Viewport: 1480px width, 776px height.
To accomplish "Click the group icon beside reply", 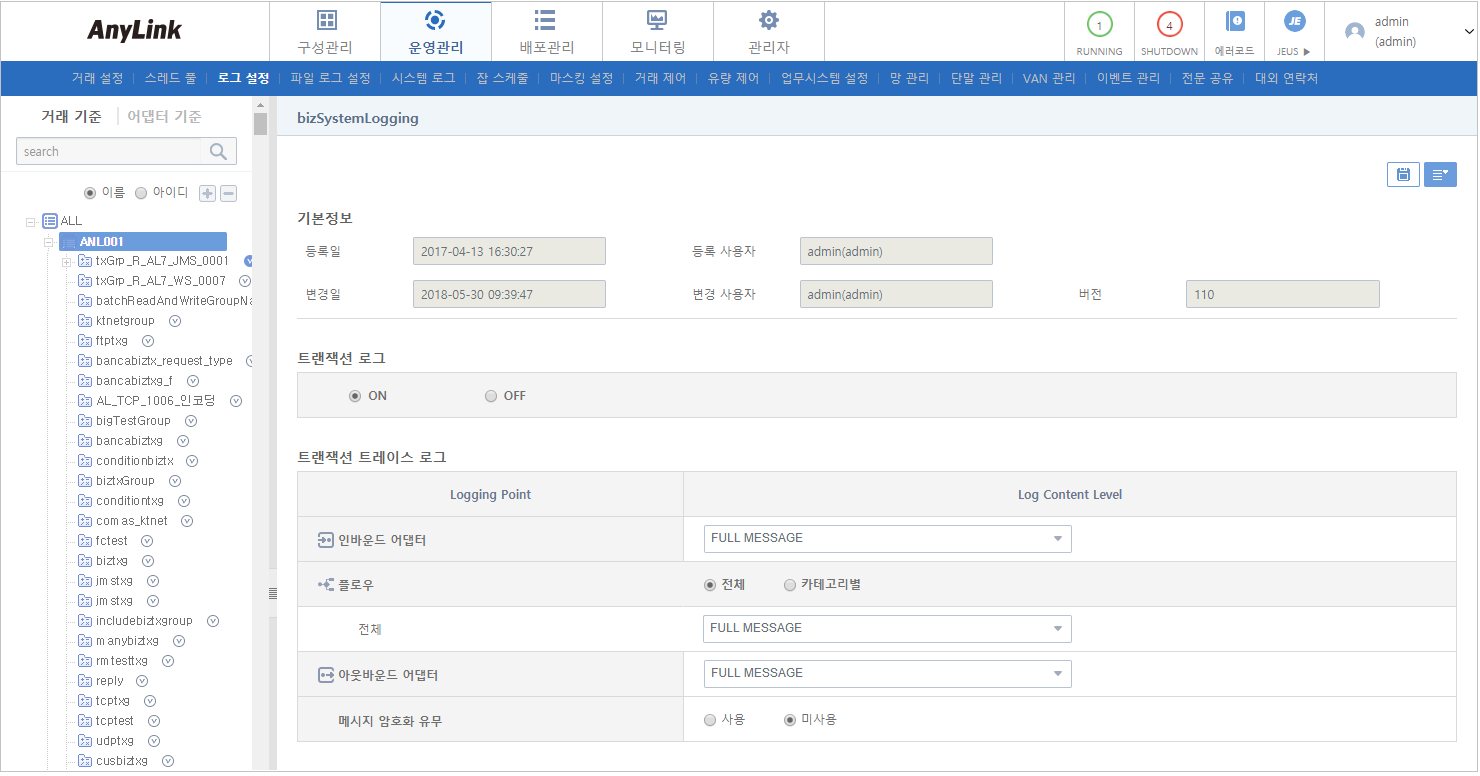I will coord(85,681).
